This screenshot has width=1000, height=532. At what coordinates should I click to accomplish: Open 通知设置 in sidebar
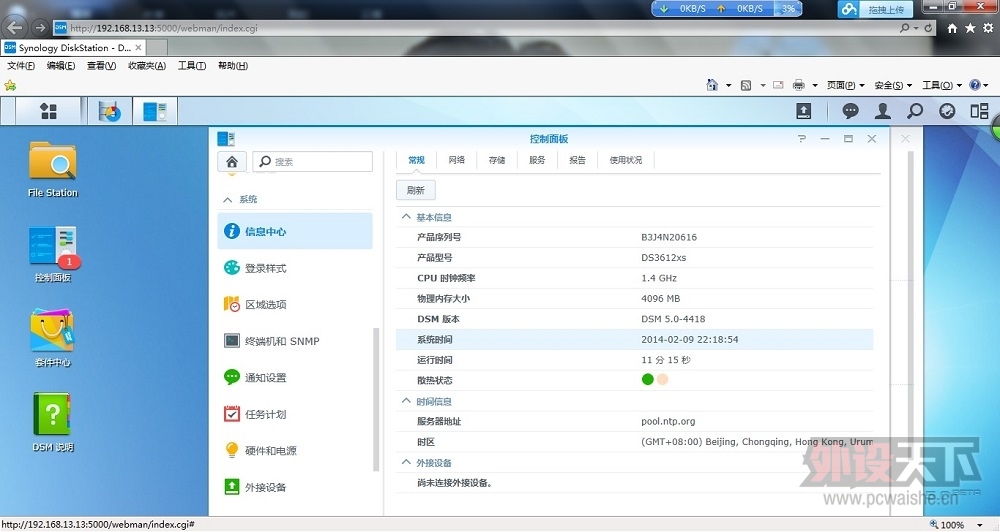point(295,377)
